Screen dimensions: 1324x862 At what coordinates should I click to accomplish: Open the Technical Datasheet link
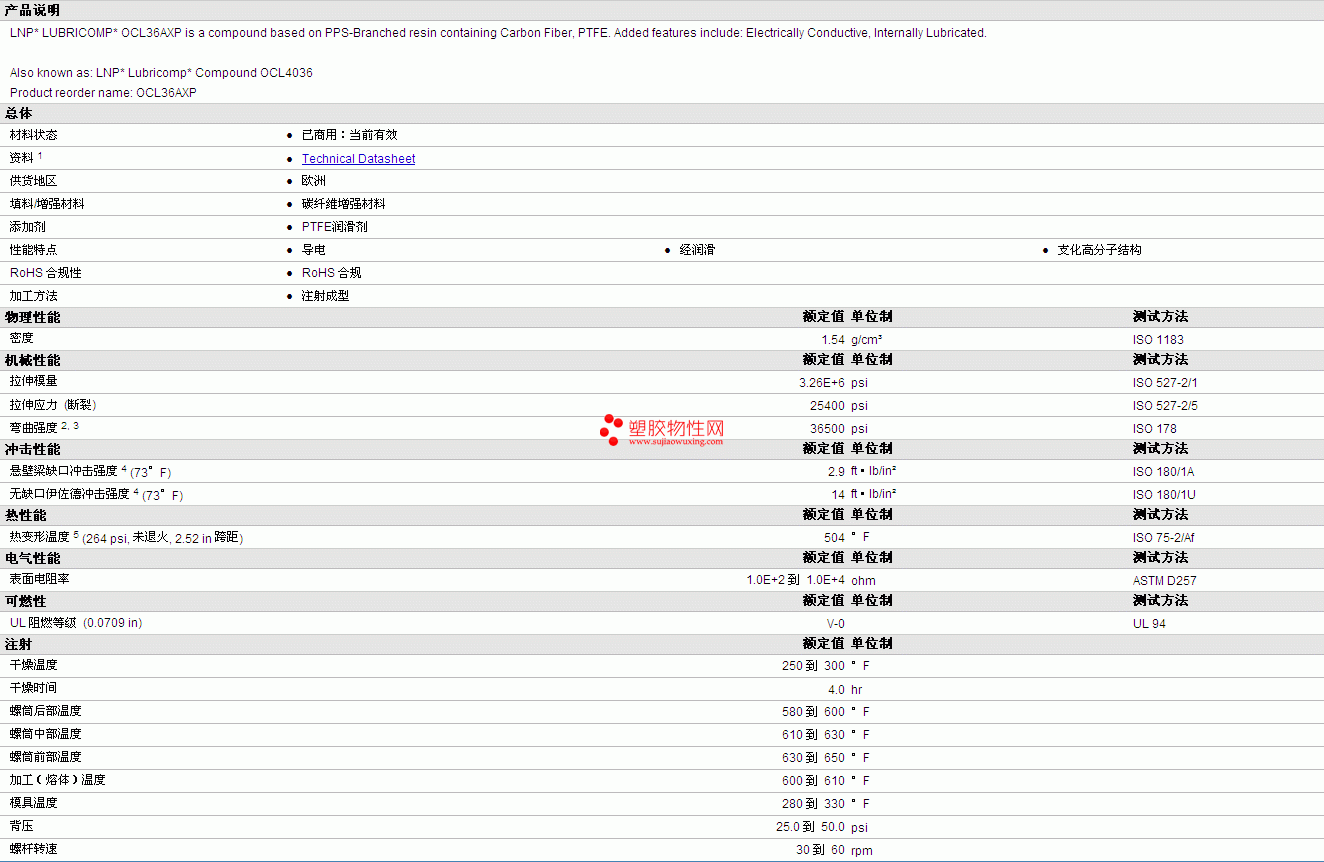tap(358, 159)
